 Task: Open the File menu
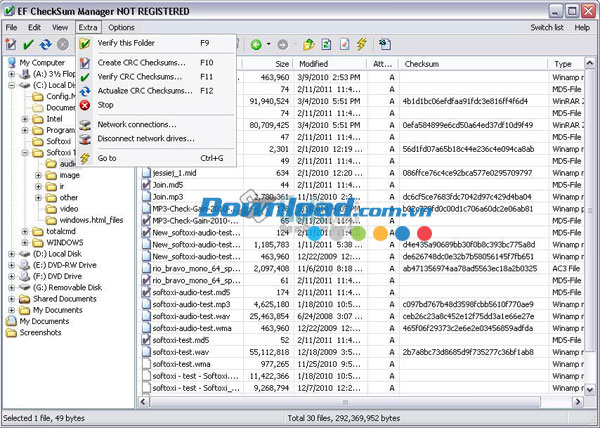(x=11, y=28)
